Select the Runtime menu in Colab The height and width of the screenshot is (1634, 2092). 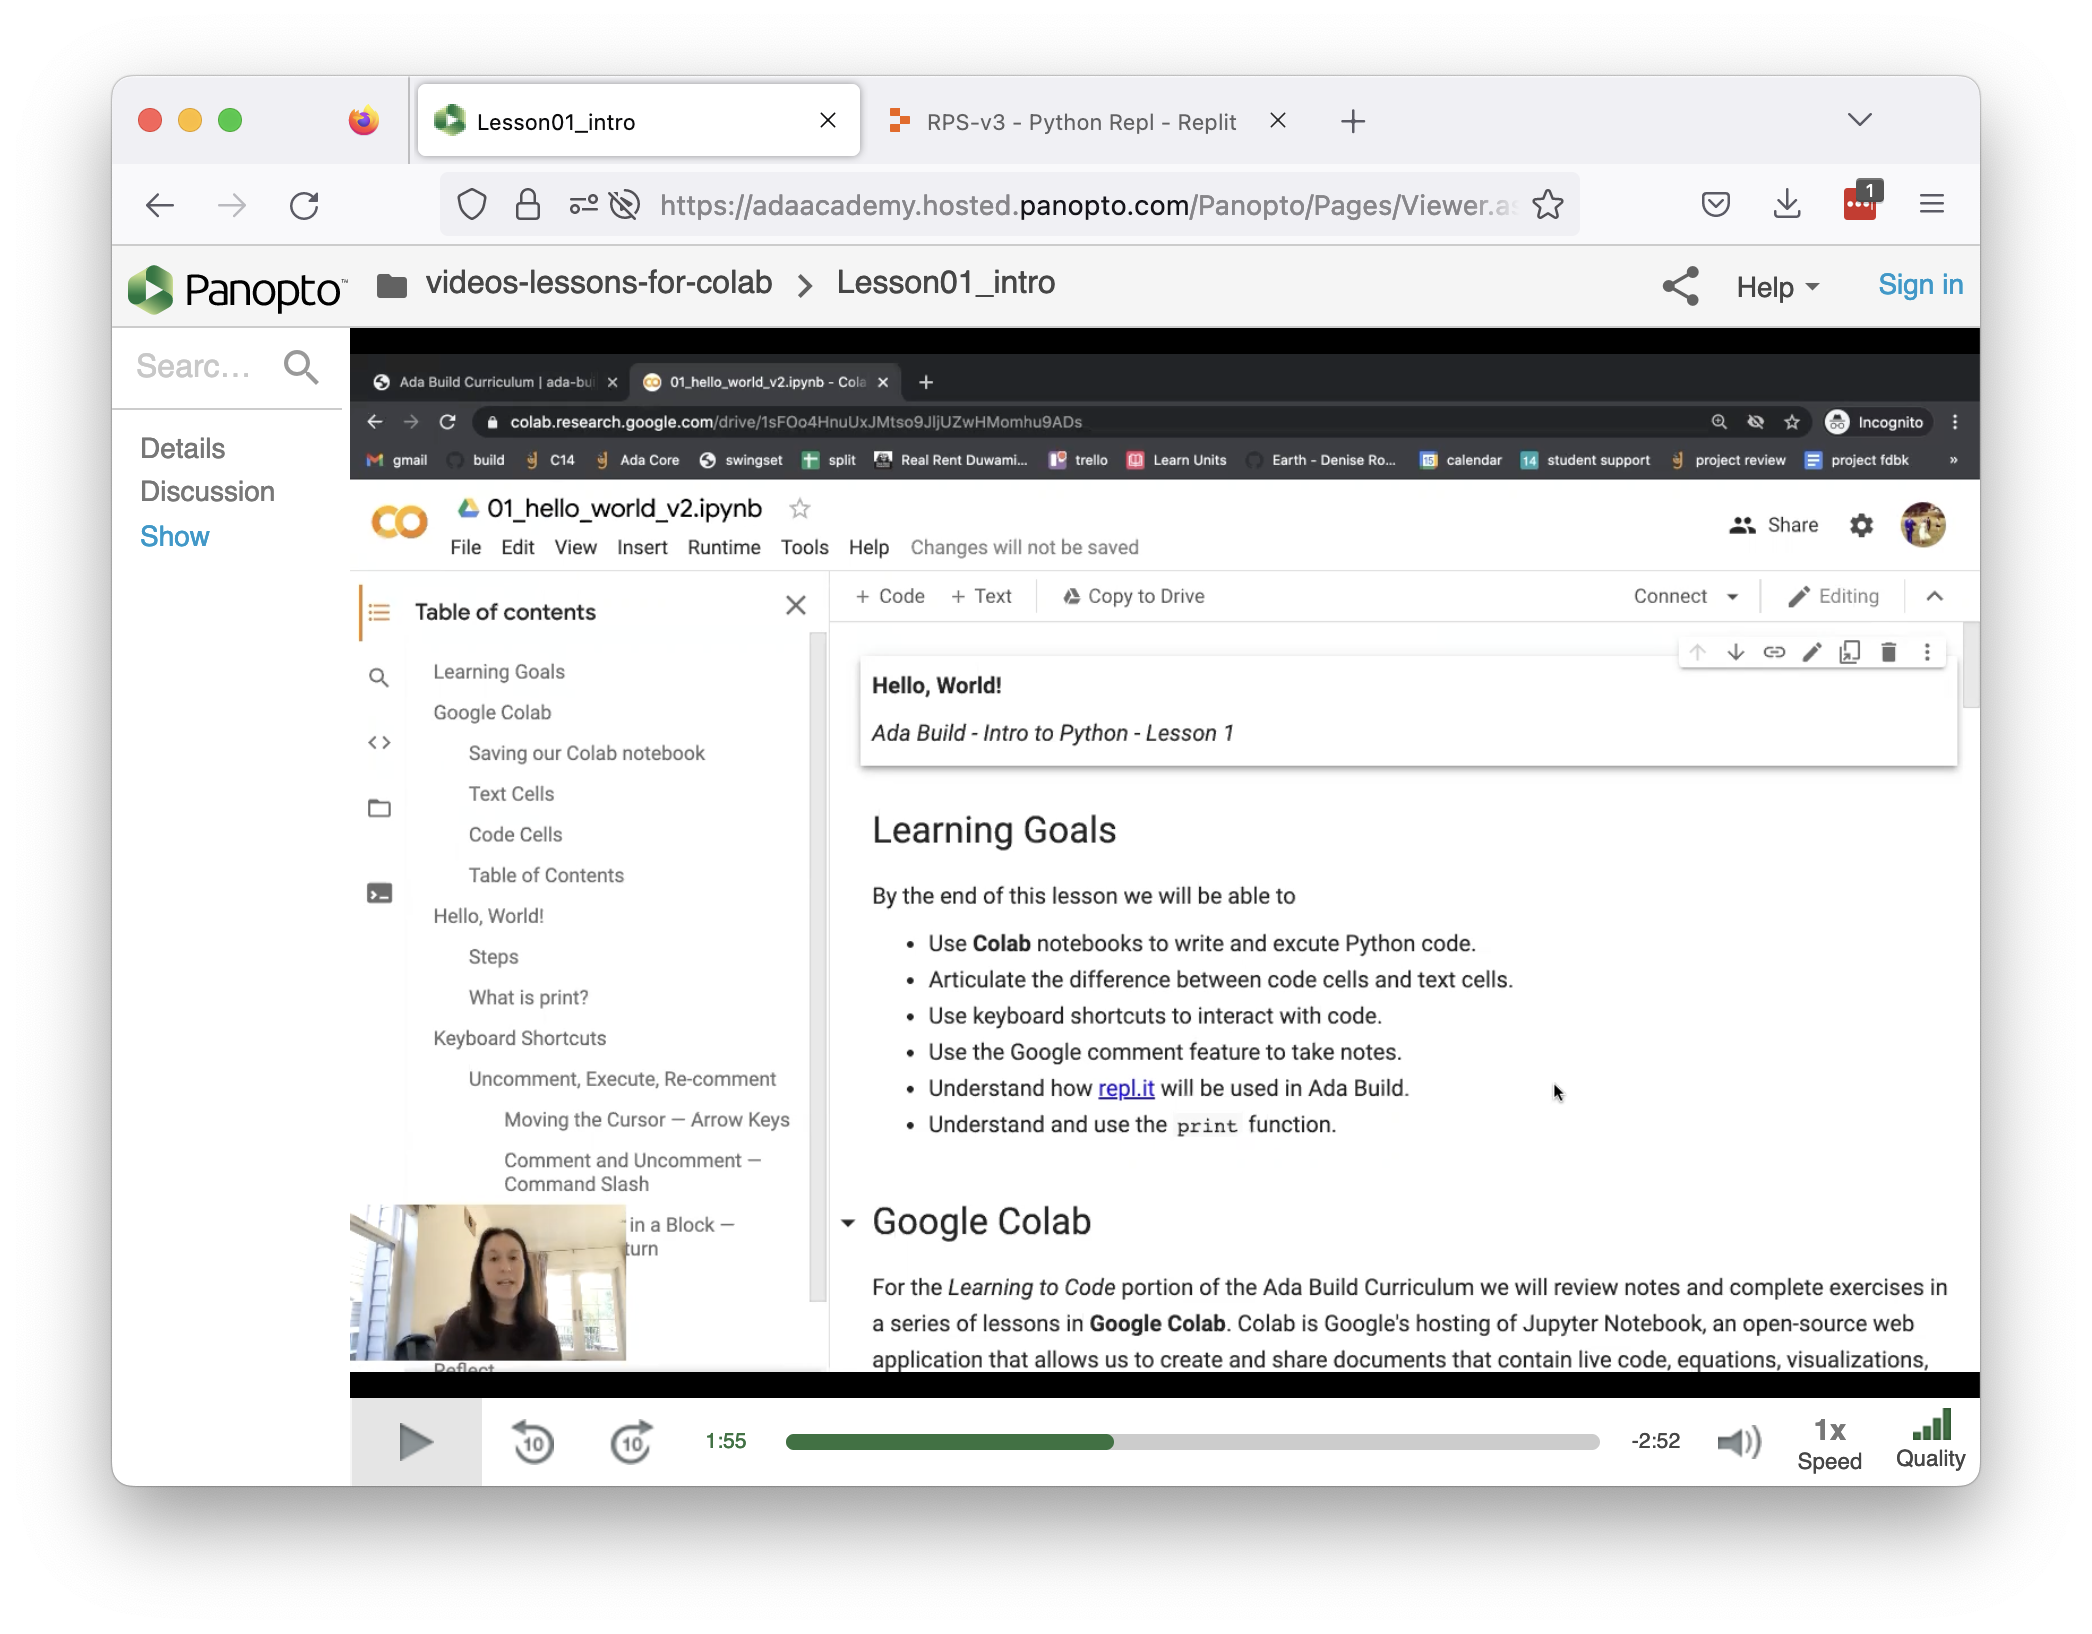click(x=720, y=547)
